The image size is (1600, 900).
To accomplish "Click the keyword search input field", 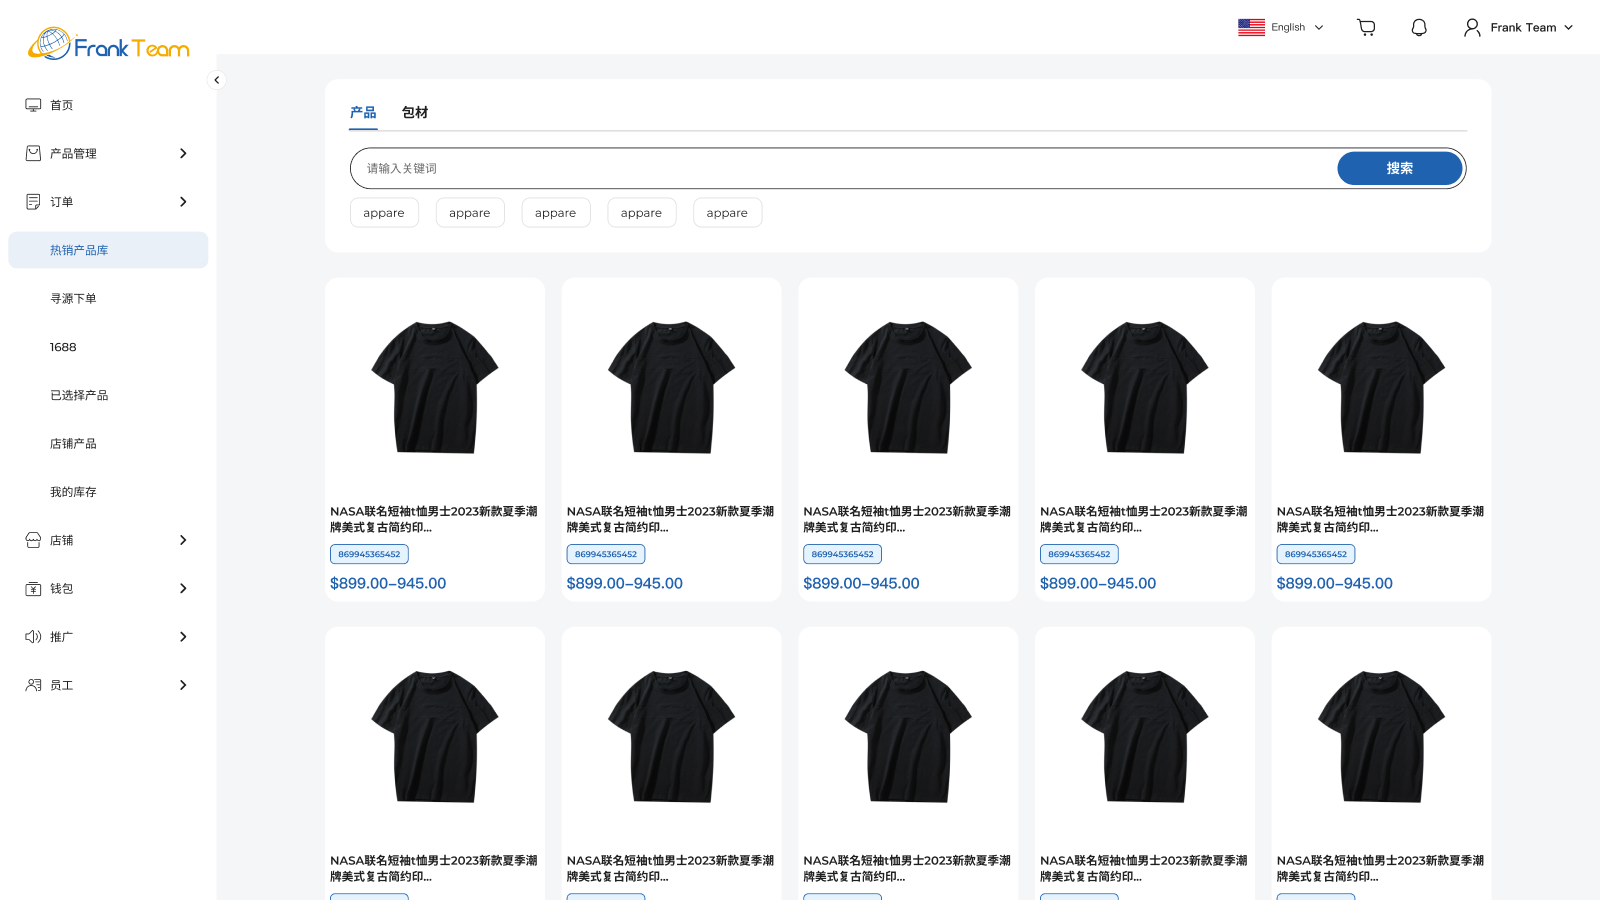I will click(800, 168).
